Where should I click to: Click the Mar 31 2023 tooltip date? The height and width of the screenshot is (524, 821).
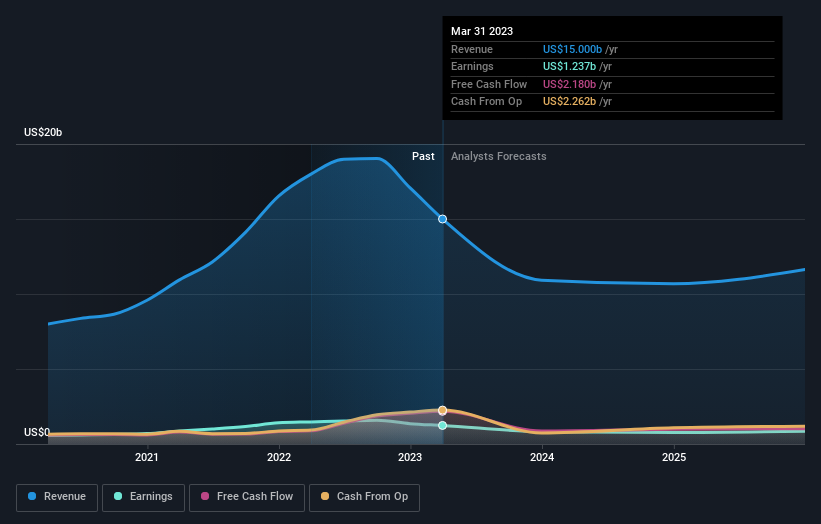(482, 31)
